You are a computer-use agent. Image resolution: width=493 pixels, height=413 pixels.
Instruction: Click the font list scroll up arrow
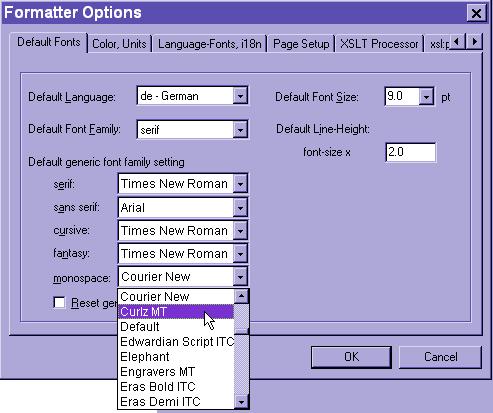pyautogui.click(x=241, y=296)
